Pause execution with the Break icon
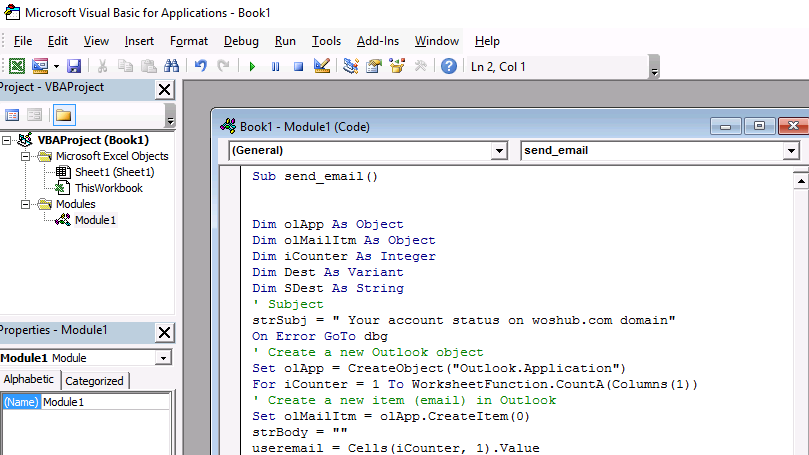Screen dimensions: 809x455 pos(276,67)
